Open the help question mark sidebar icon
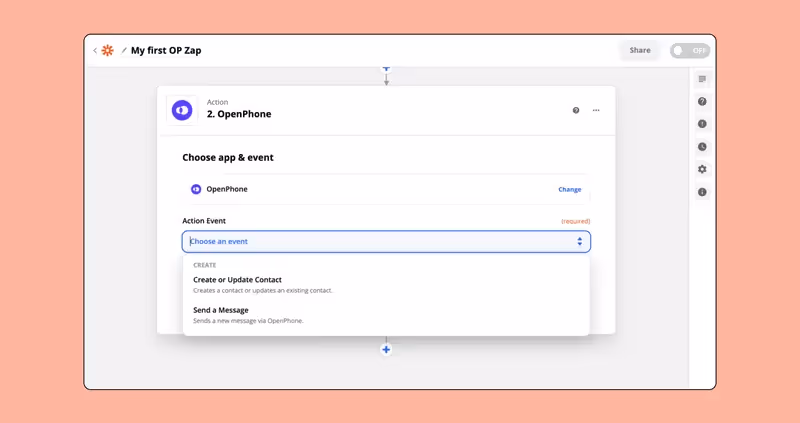This screenshot has height=423, width=800. coord(703,102)
